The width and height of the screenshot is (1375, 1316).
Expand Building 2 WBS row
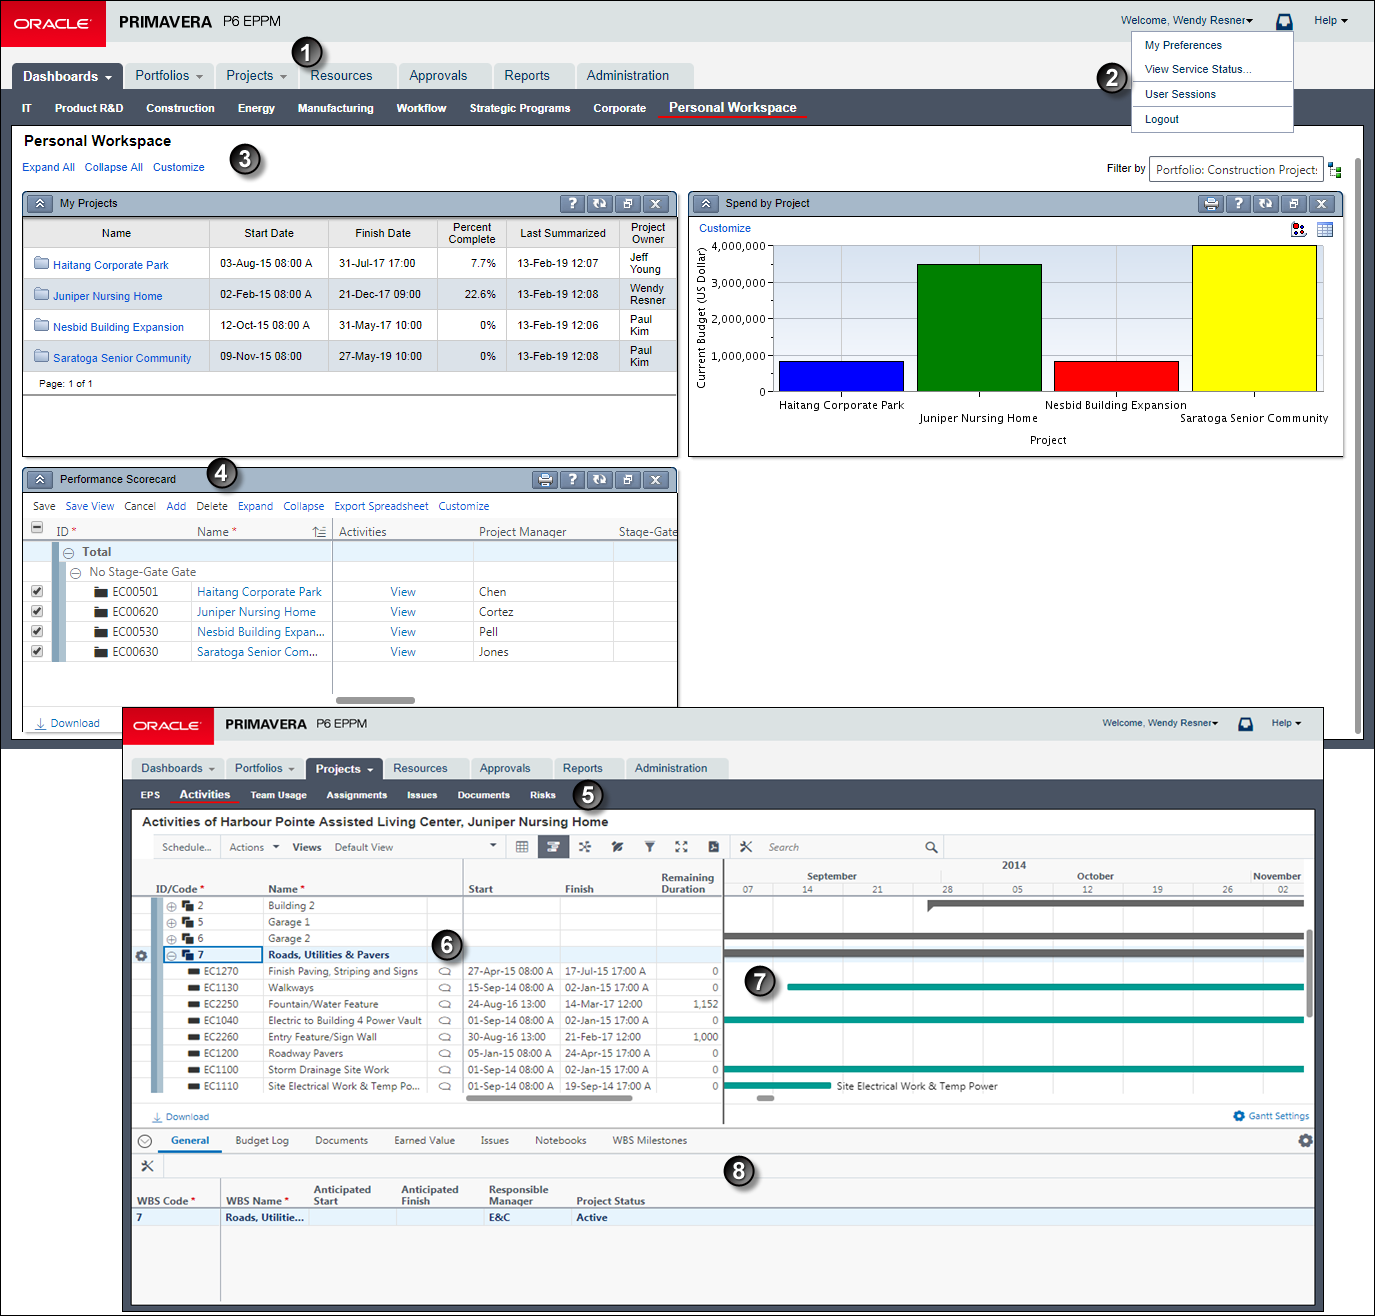click(171, 907)
